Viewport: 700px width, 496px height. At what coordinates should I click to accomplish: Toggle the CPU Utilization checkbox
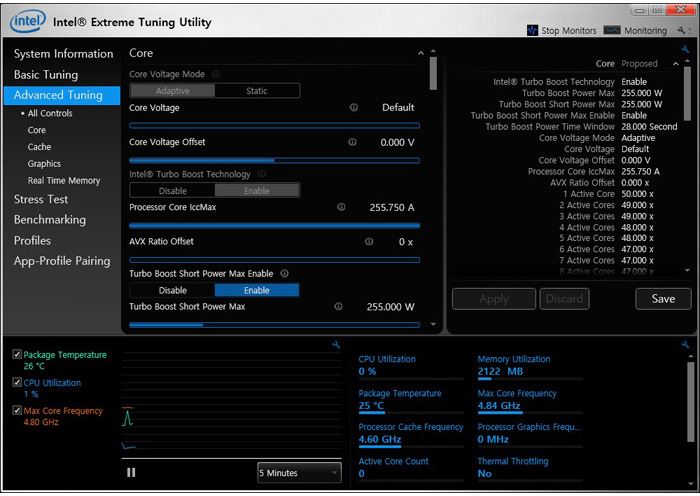pyautogui.click(x=17, y=383)
